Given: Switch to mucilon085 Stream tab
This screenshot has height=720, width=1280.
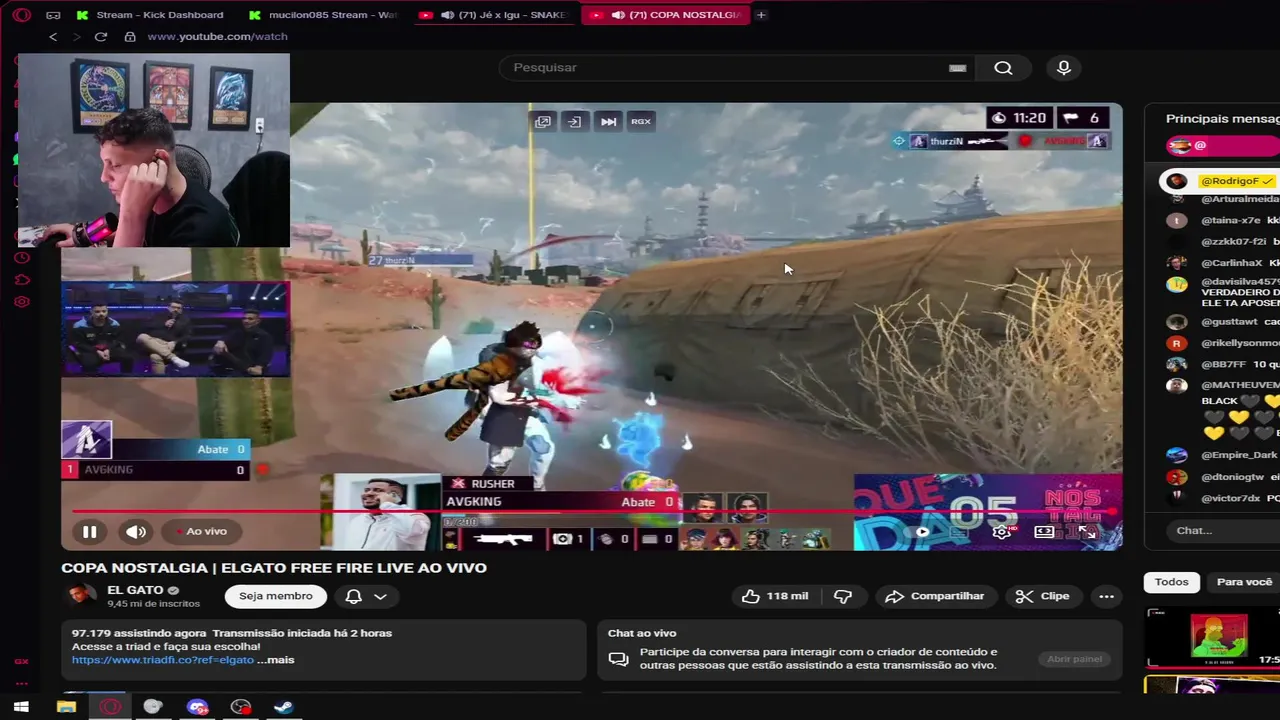Looking at the screenshot, I should tap(325, 15).
